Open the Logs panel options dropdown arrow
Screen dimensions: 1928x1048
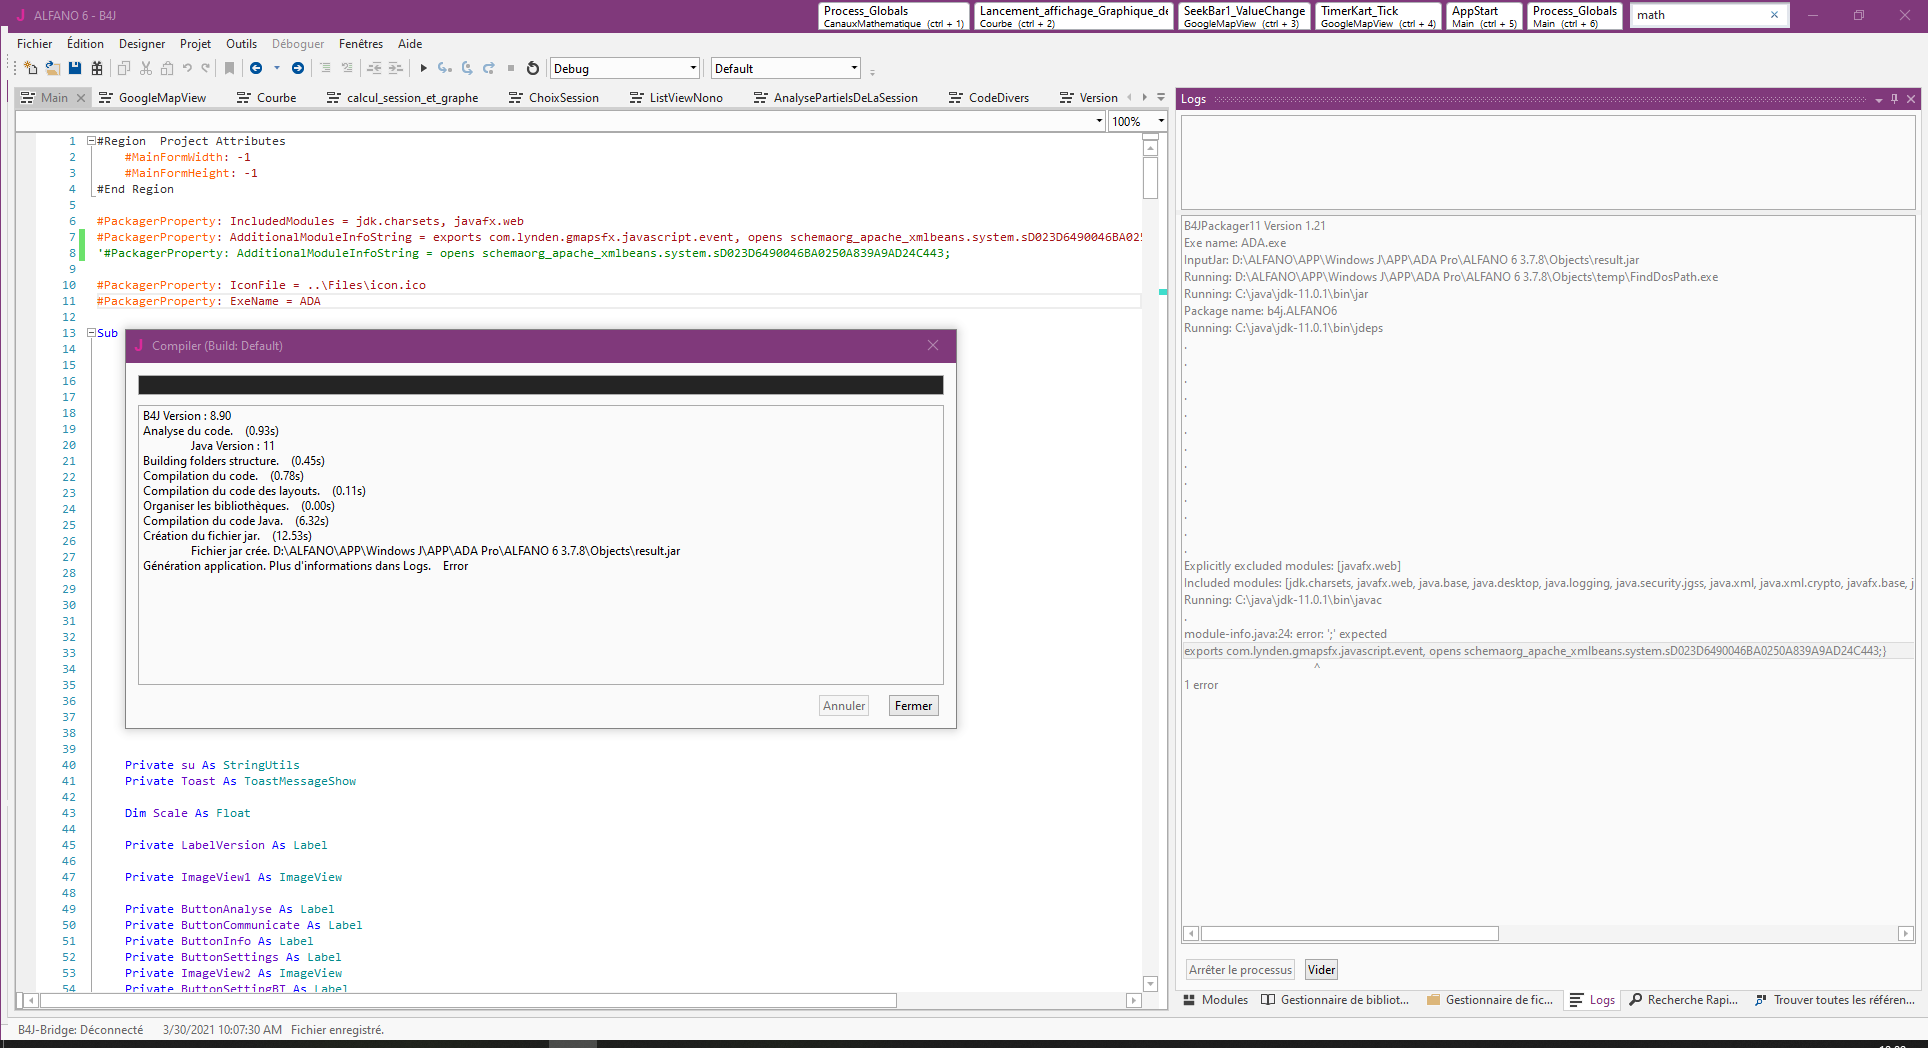pyautogui.click(x=1879, y=99)
